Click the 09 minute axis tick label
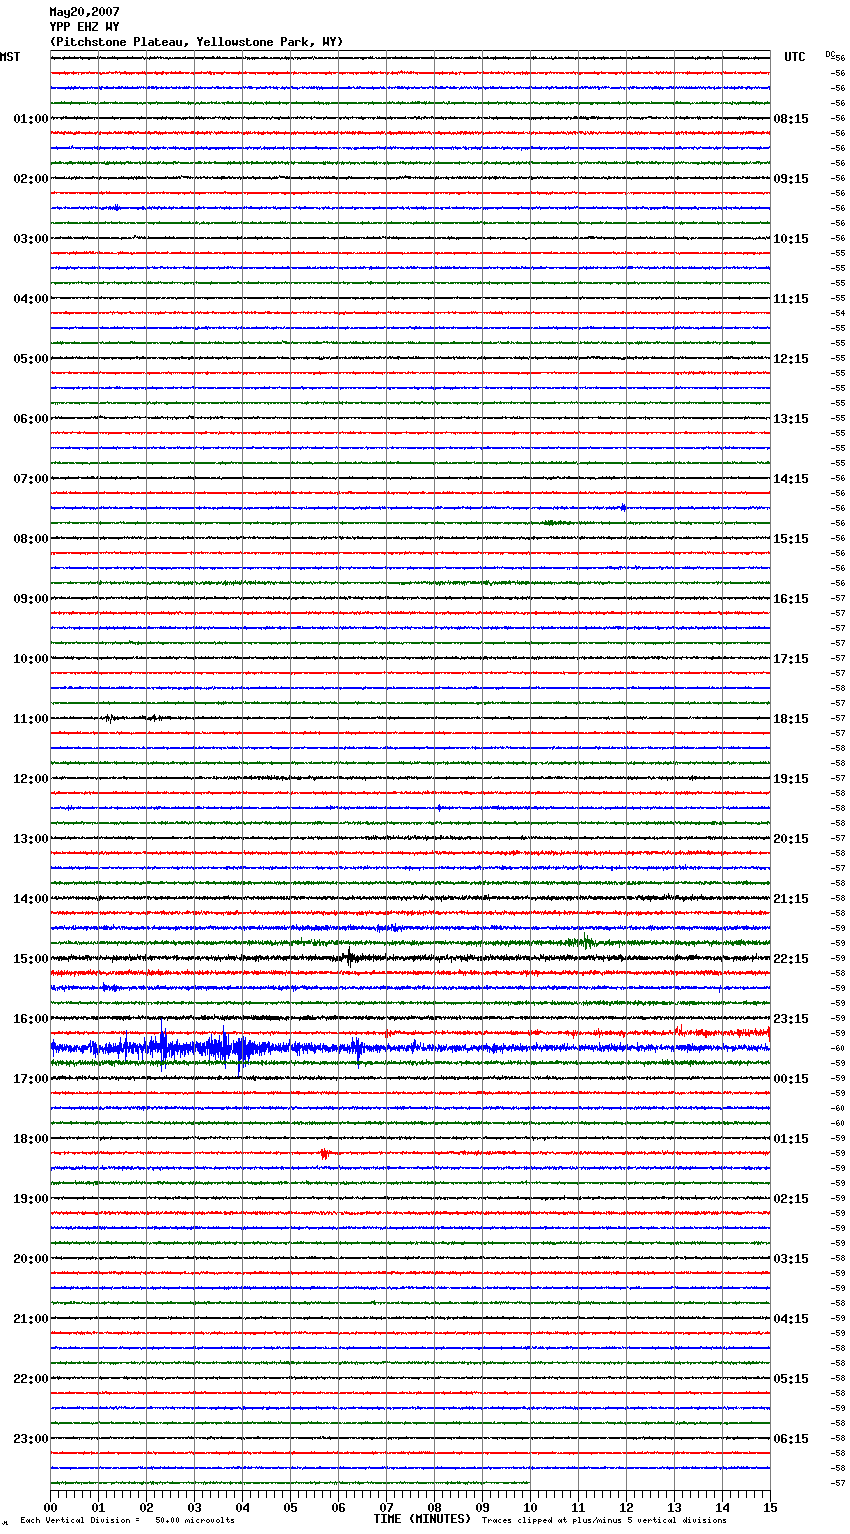This screenshot has height=1534, width=850. coord(482,1507)
